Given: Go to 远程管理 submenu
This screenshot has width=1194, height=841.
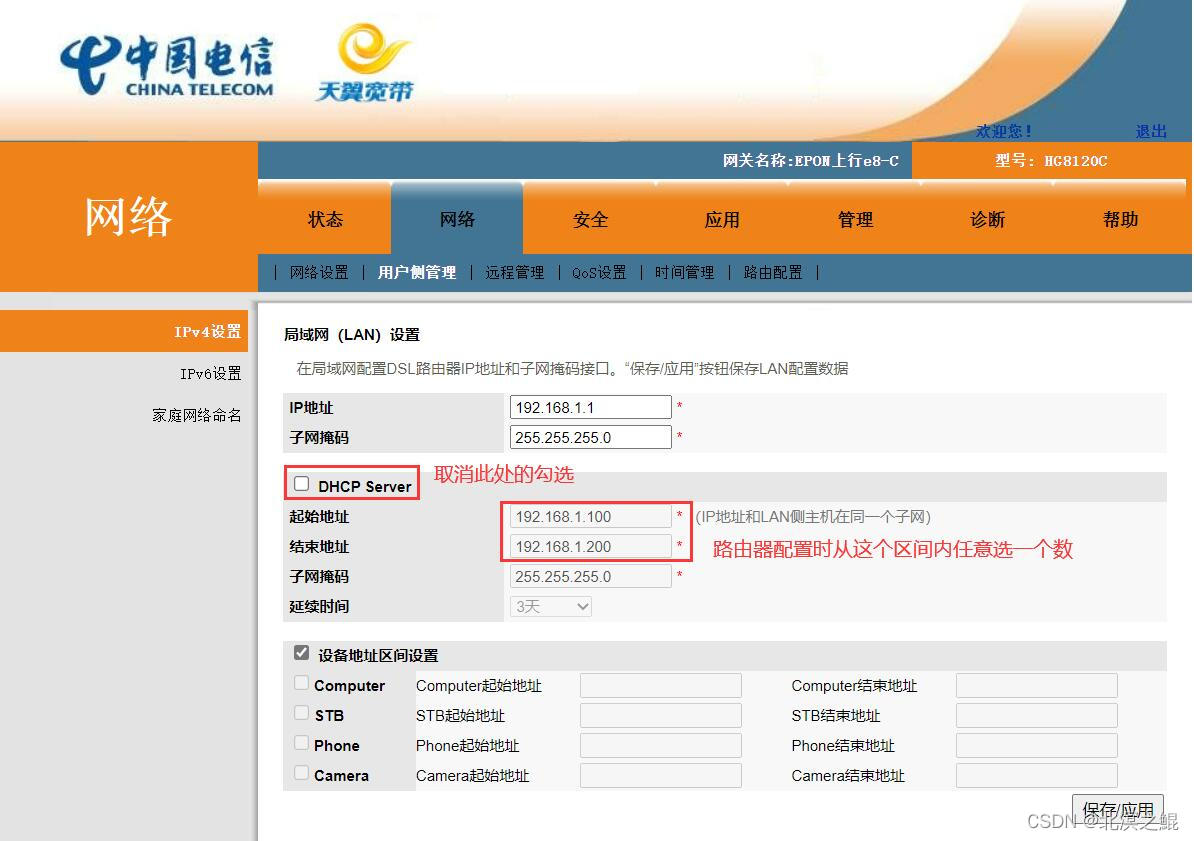Looking at the screenshot, I should tap(515, 273).
